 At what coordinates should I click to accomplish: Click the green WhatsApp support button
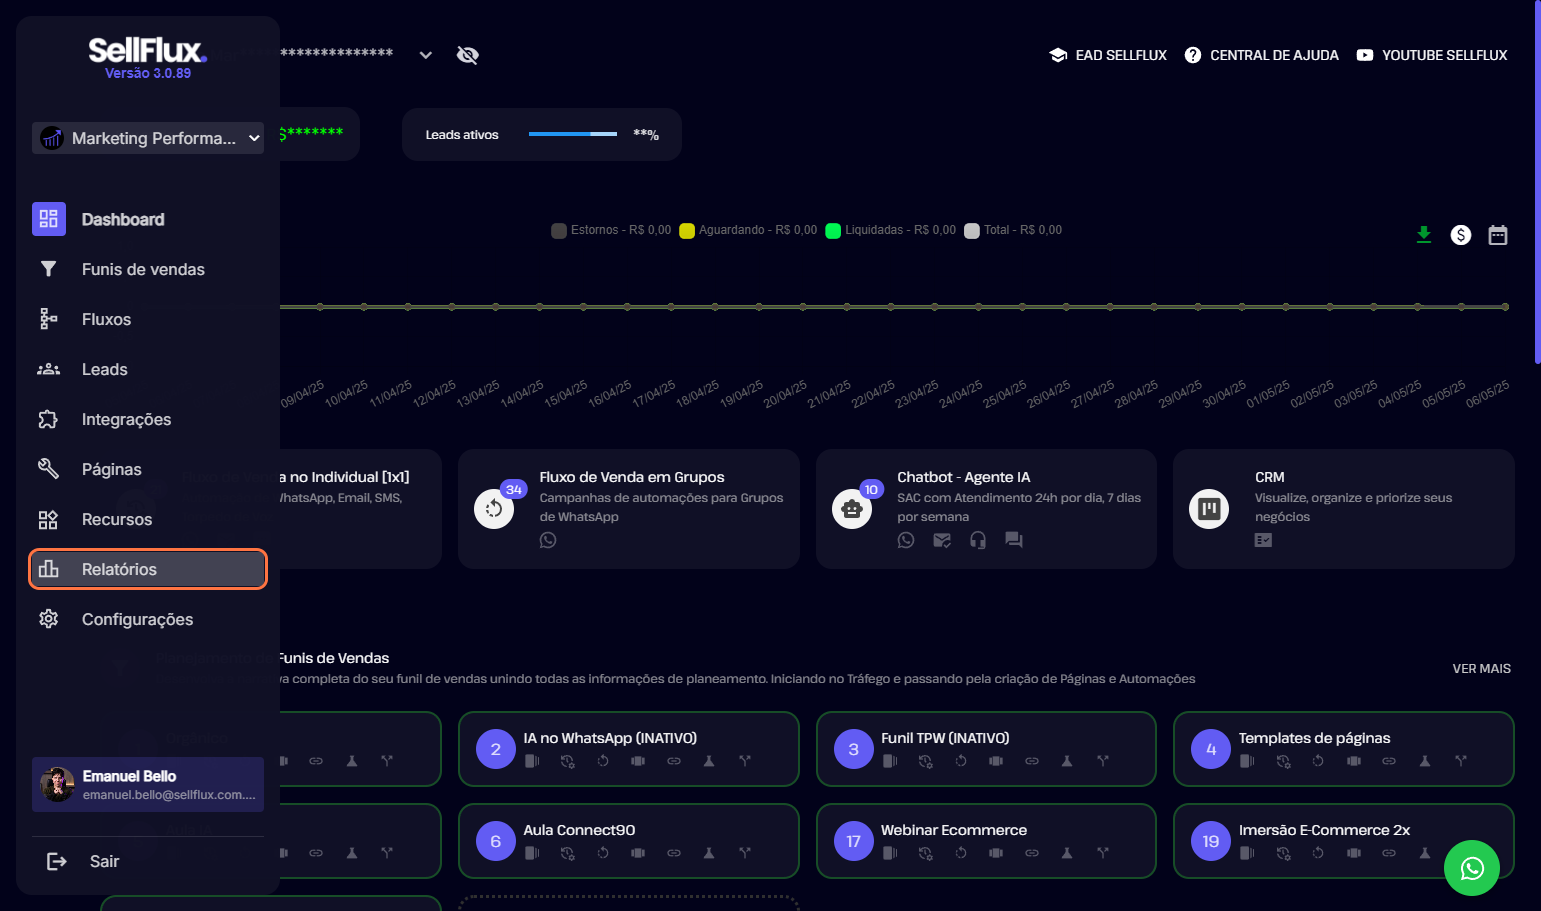(x=1472, y=868)
